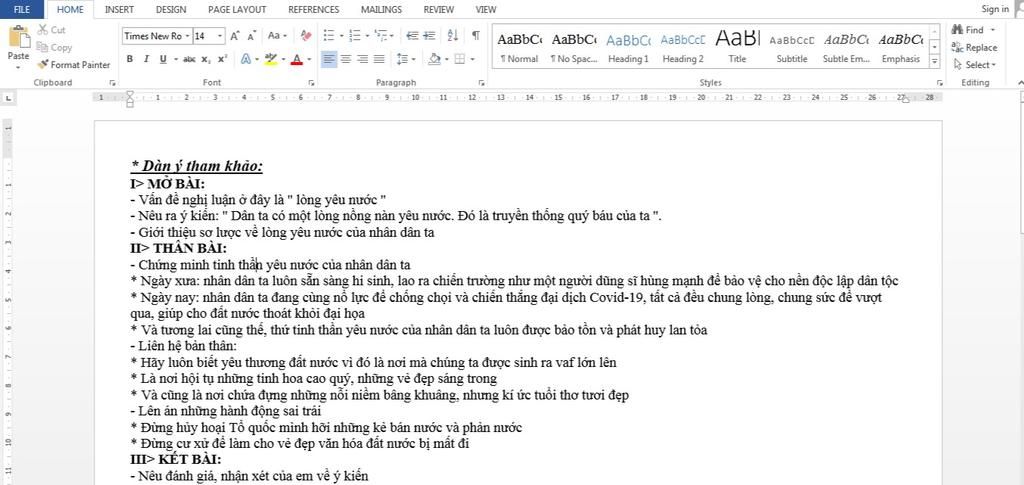The height and width of the screenshot is (485, 1024).
Task: Open the FILE tab
Action: coord(22,9)
